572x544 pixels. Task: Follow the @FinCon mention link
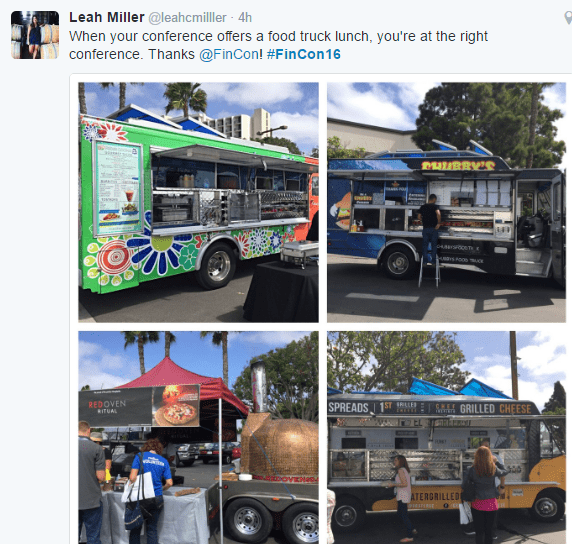(229, 54)
